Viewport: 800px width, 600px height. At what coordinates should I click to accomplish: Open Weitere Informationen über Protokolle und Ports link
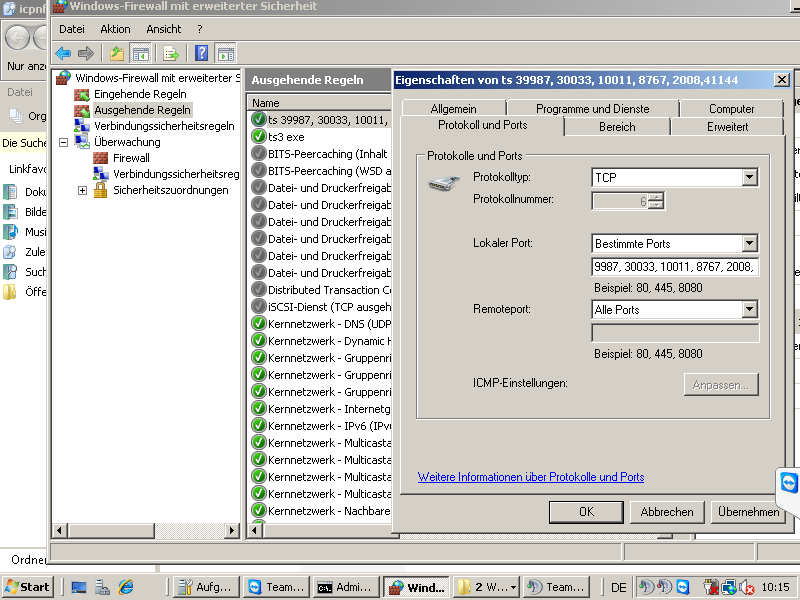[x=531, y=477]
